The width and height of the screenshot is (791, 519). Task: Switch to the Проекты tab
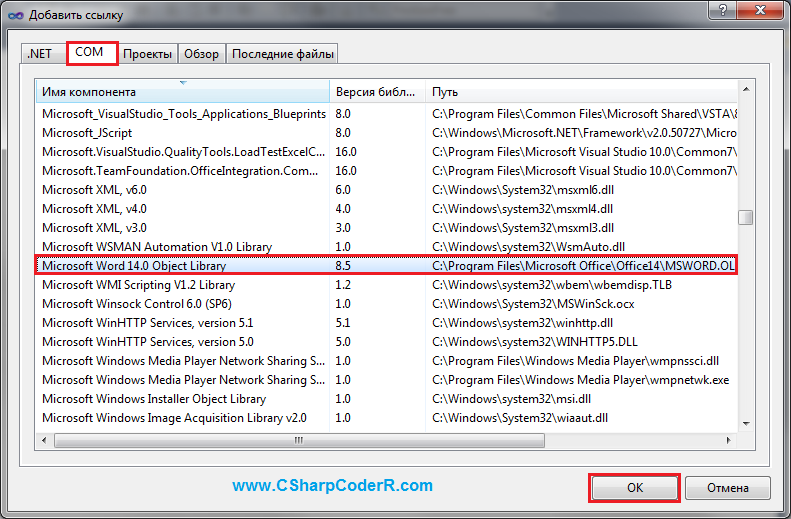pos(147,54)
